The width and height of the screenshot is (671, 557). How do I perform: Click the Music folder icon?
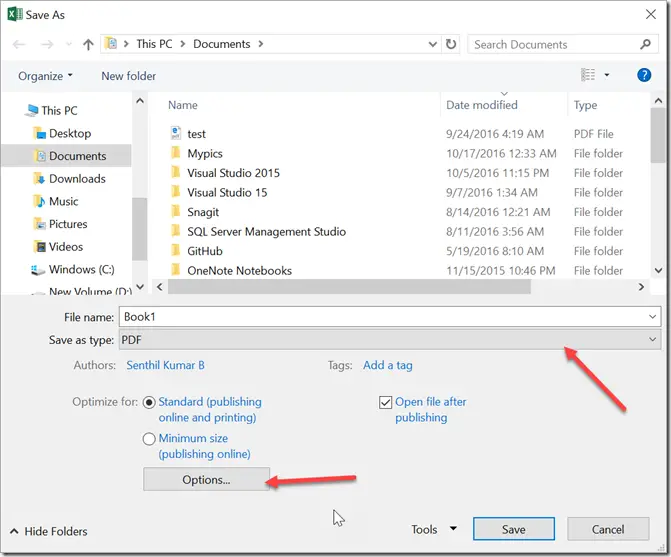[x=39, y=201]
